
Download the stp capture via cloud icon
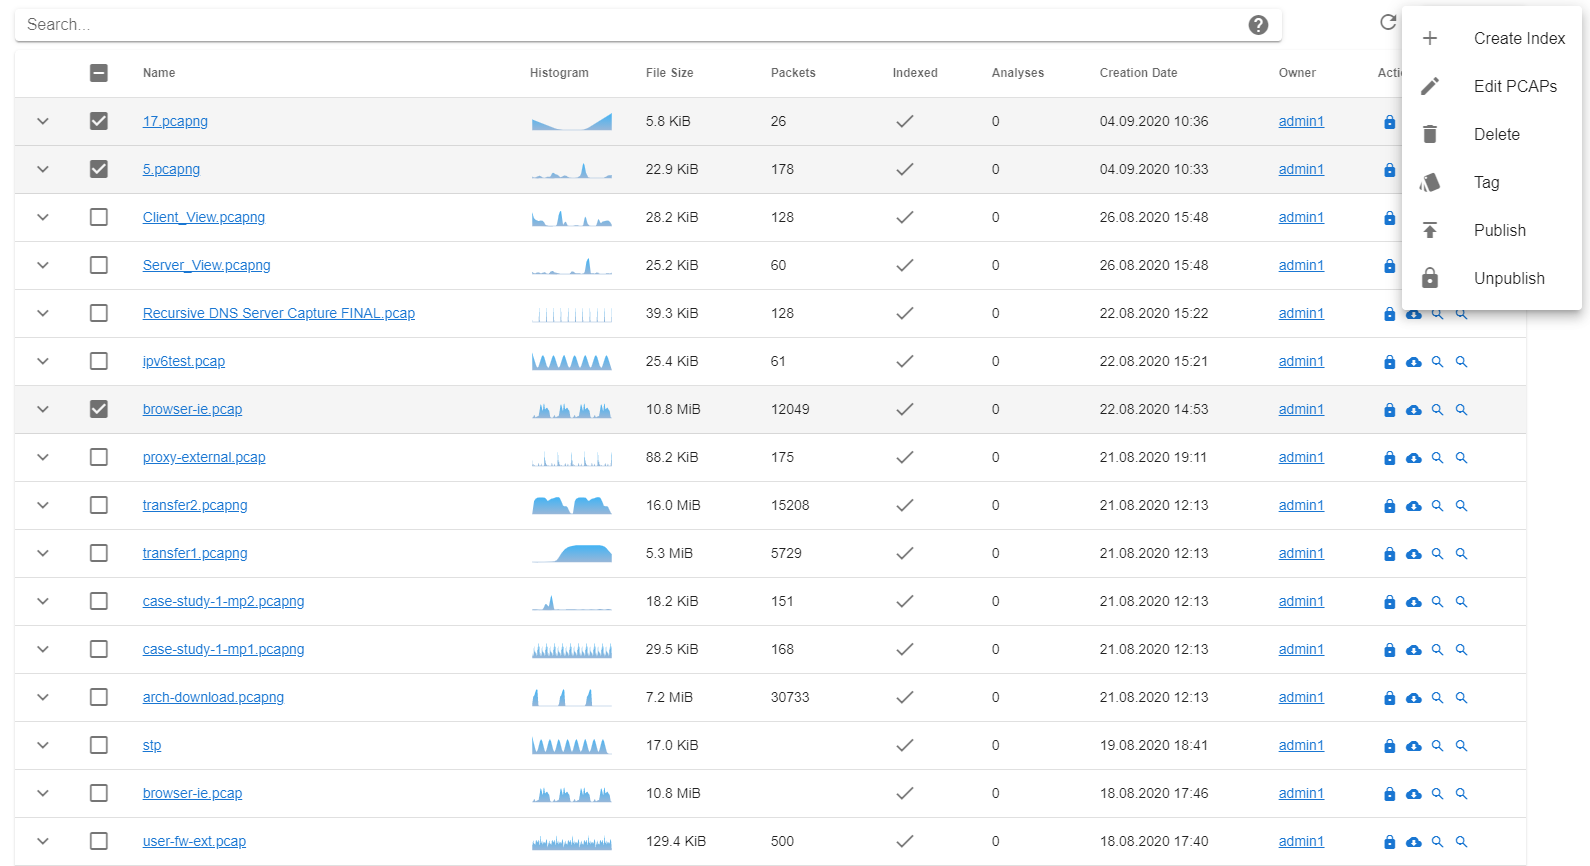[x=1413, y=746]
